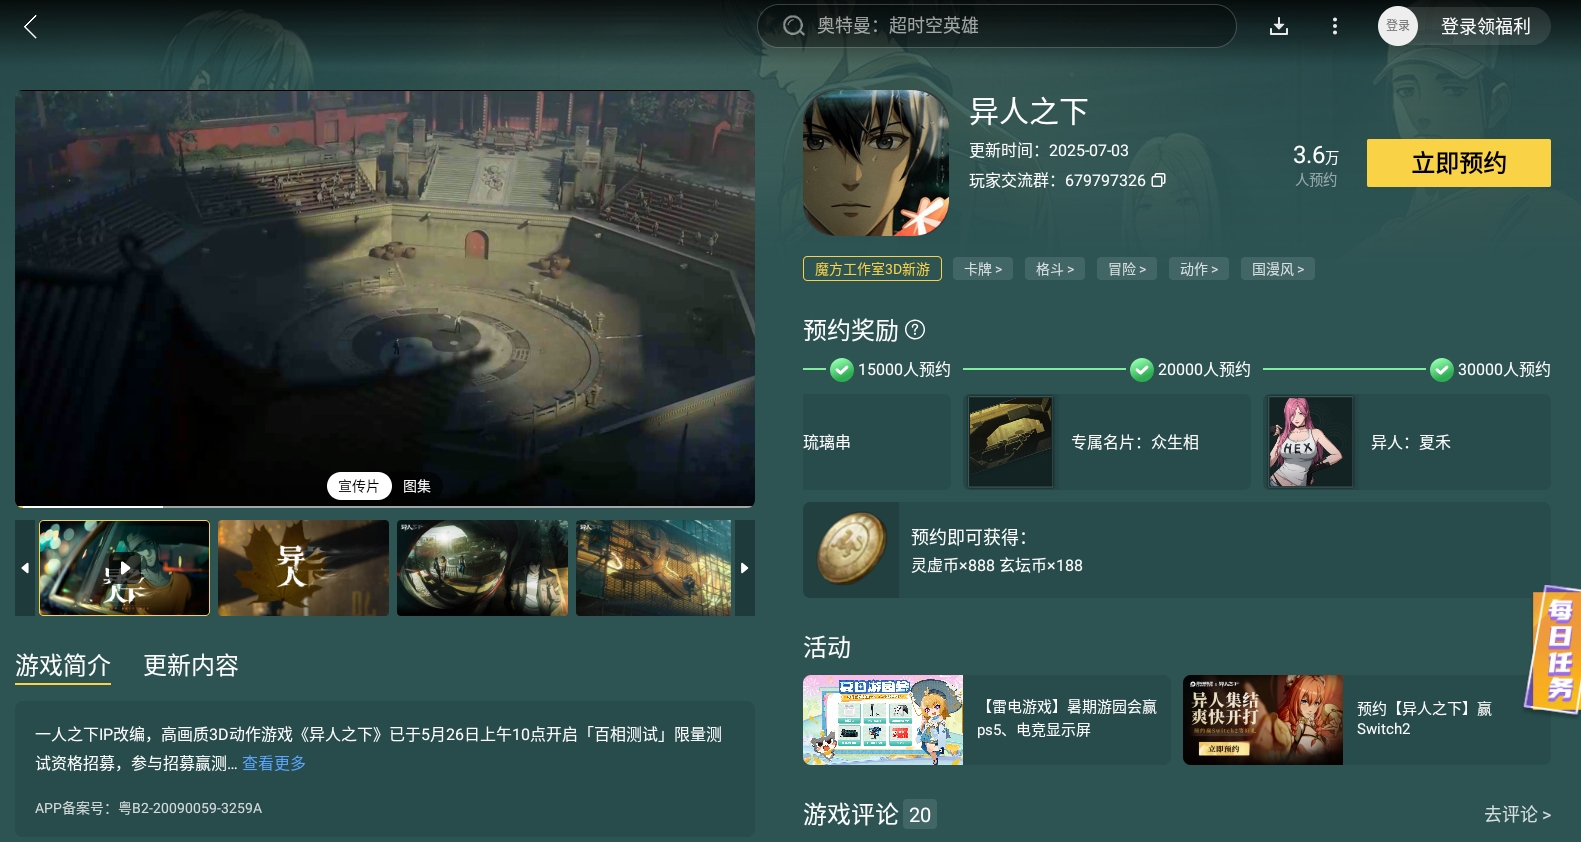
Task: Expand the 冒险 category tag
Action: coord(1127,269)
